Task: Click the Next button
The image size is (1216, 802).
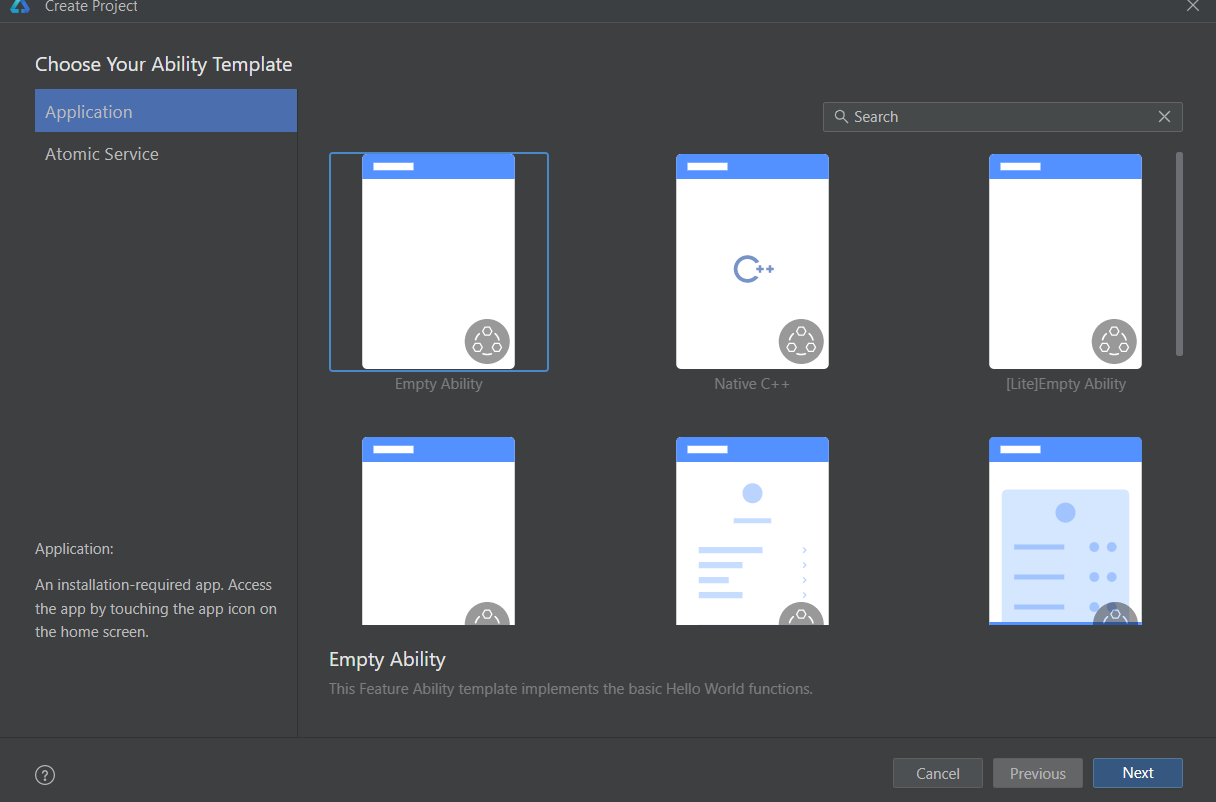Action: 1138,773
